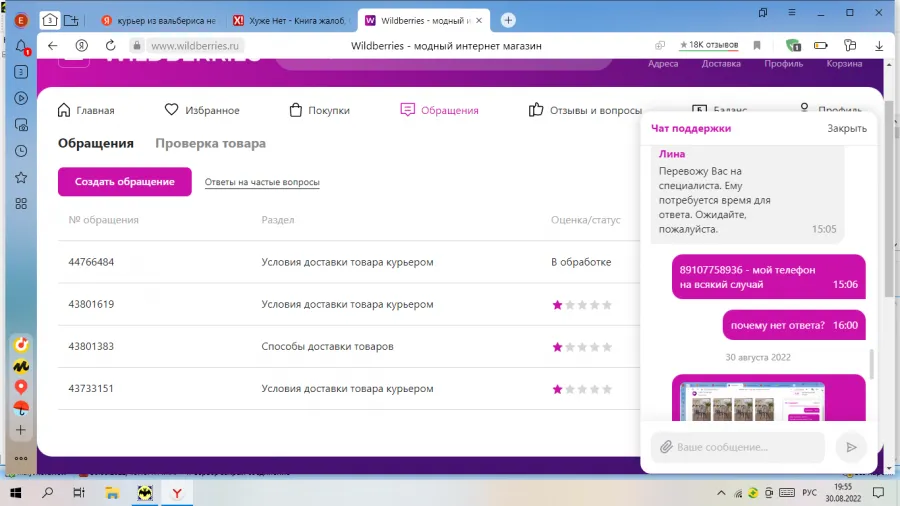
Task: Switch to курьер из вальбериса tab
Action: [158, 21]
